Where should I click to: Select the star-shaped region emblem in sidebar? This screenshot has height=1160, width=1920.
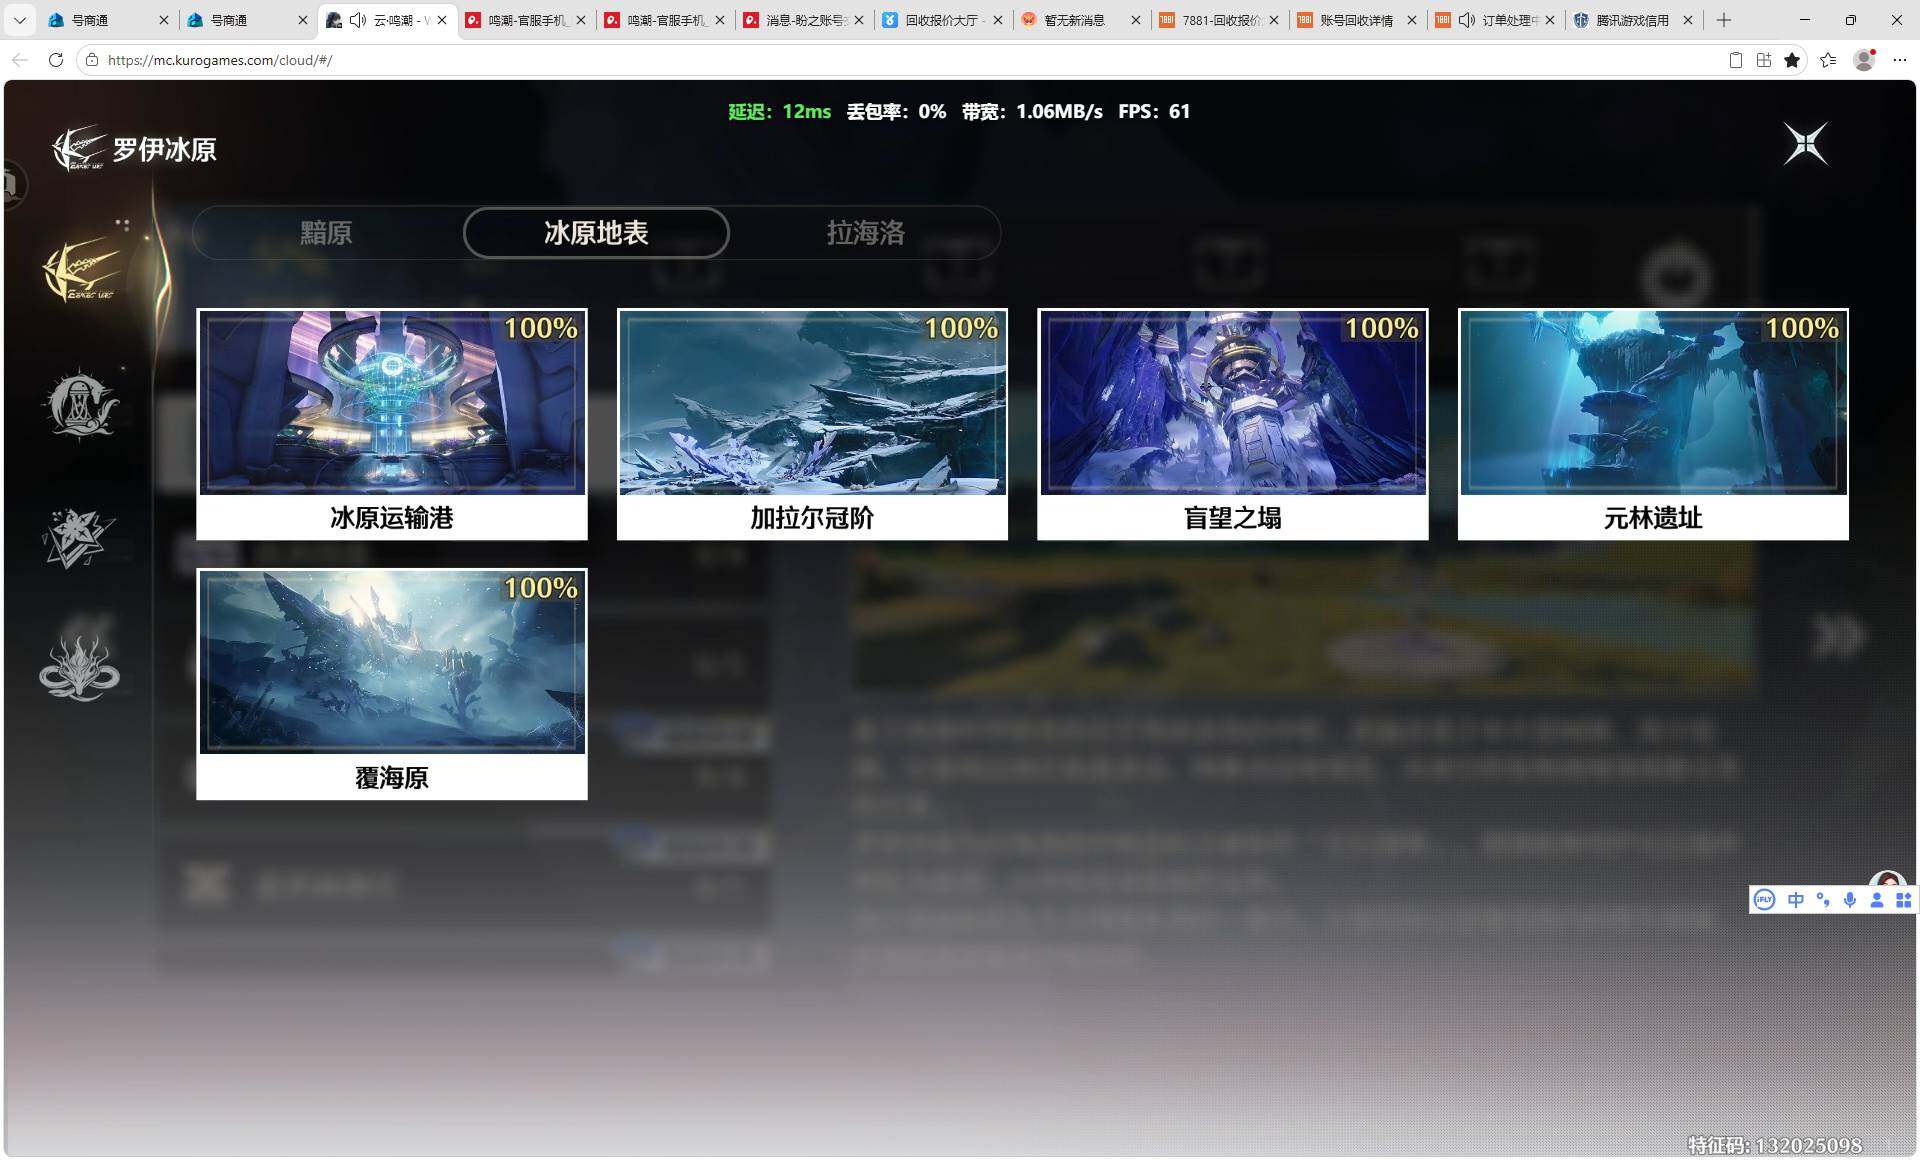pyautogui.click(x=79, y=537)
